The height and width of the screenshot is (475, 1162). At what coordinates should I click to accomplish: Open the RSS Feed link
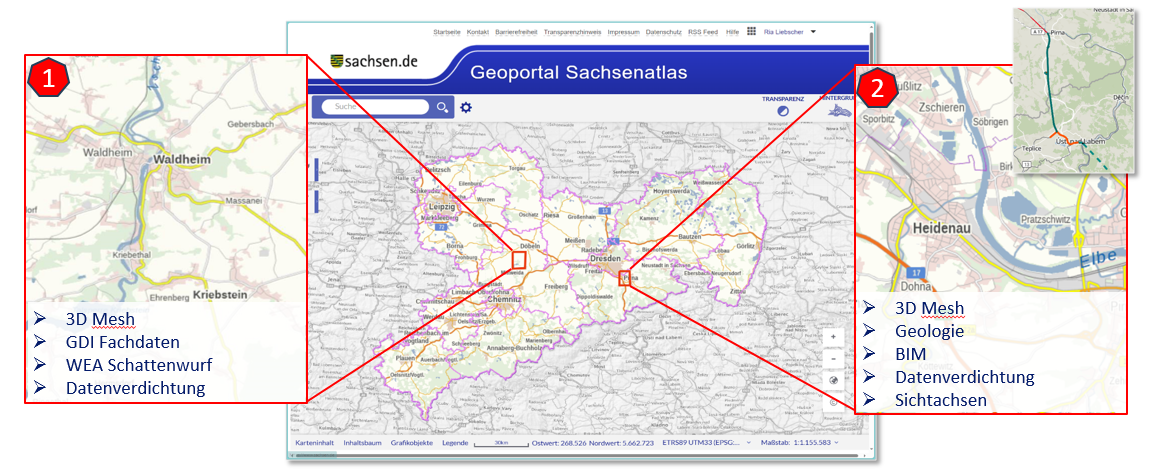[703, 33]
